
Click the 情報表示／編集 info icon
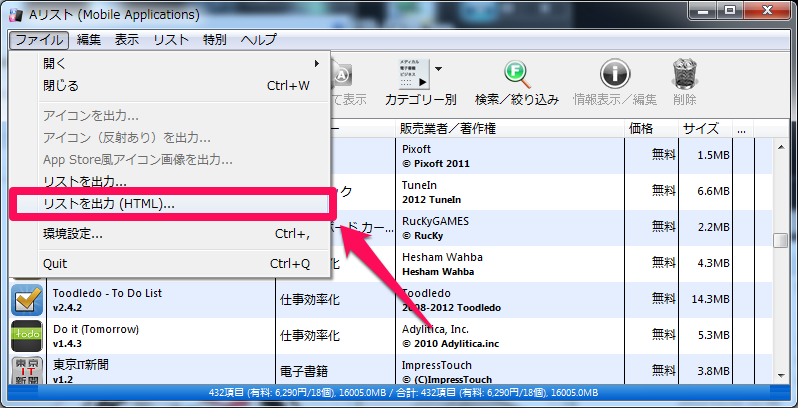point(615,74)
